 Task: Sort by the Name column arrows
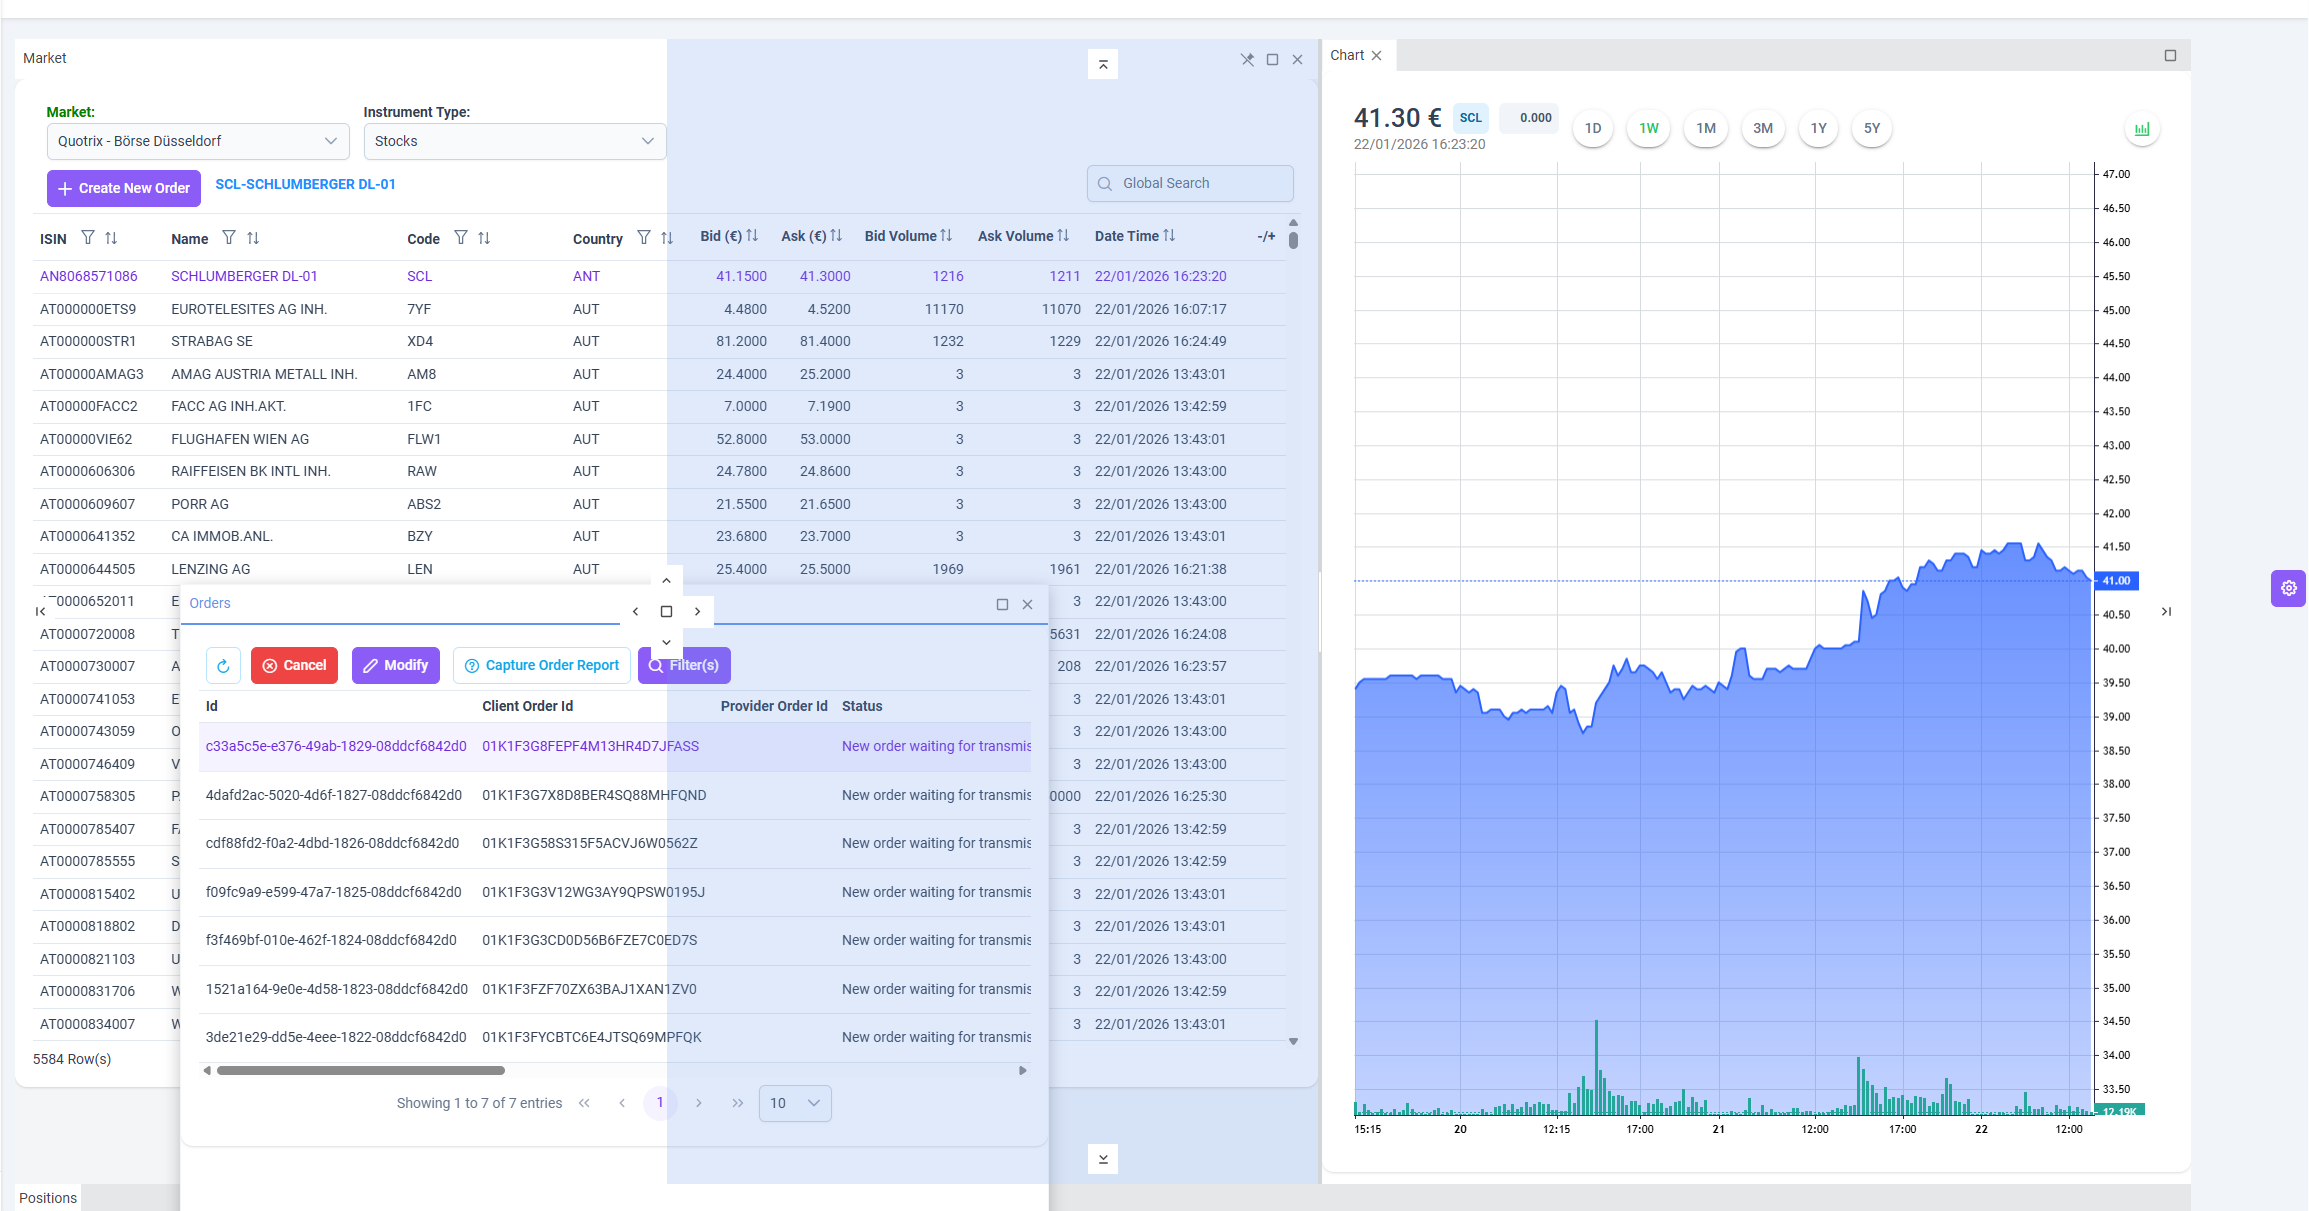[x=253, y=238]
